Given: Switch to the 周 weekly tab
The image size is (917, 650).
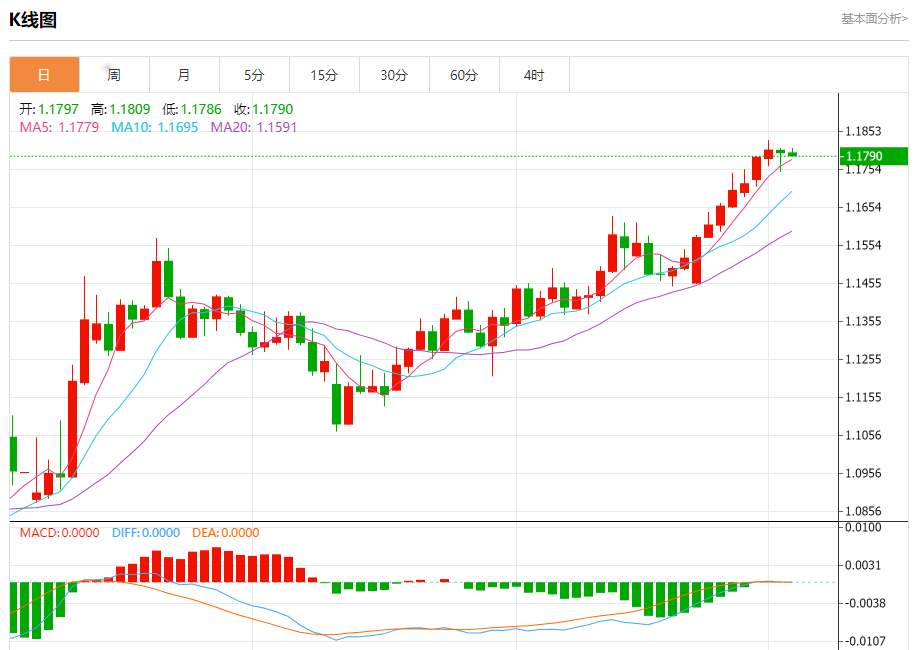Looking at the screenshot, I should tap(114, 75).
